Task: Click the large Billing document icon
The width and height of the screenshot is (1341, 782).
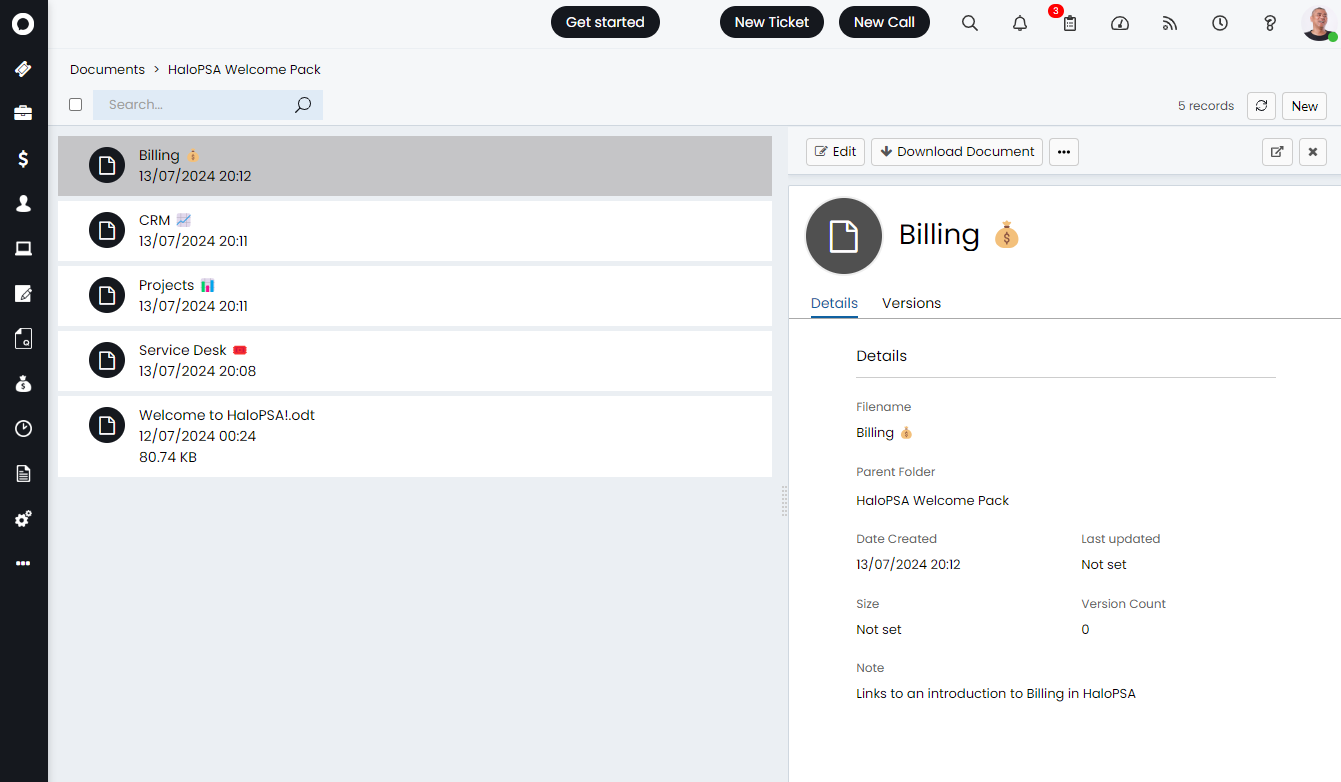Action: [844, 236]
